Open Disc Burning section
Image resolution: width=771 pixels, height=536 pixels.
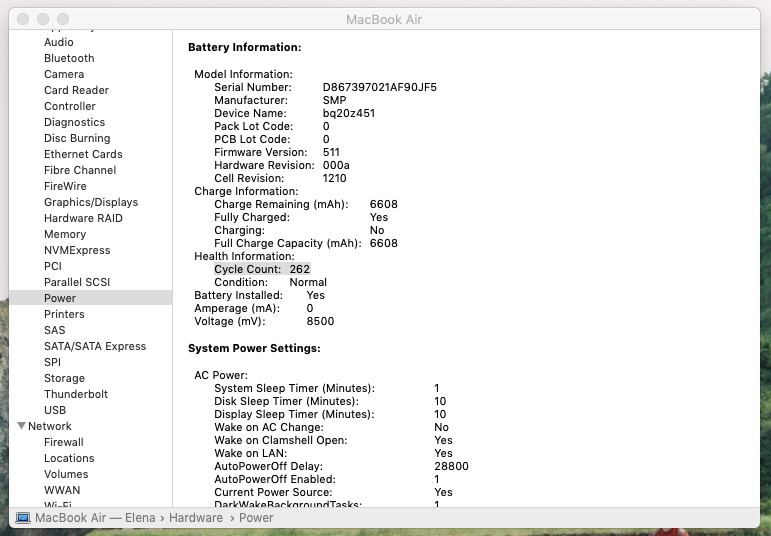click(x=77, y=138)
